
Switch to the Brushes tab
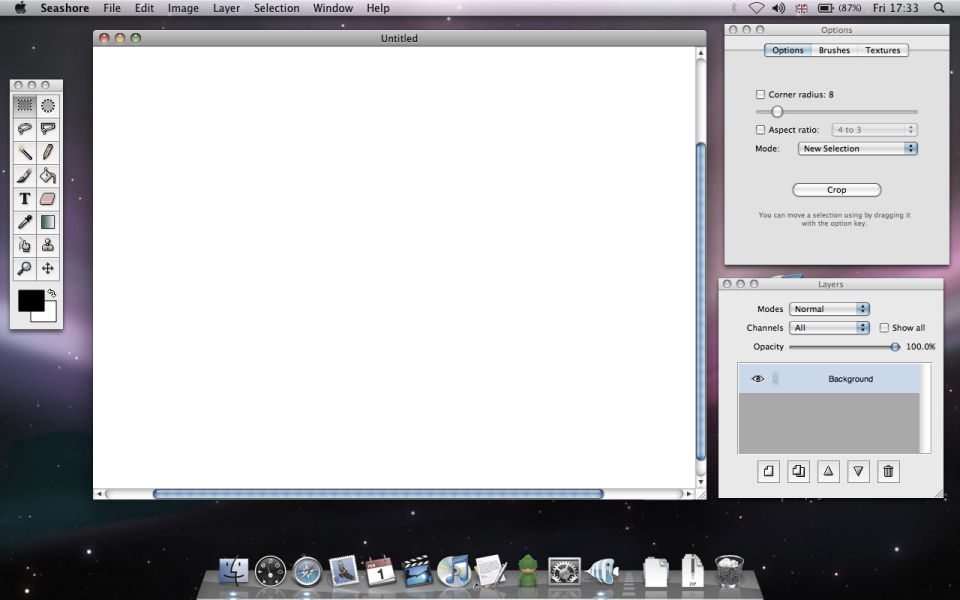click(x=834, y=50)
